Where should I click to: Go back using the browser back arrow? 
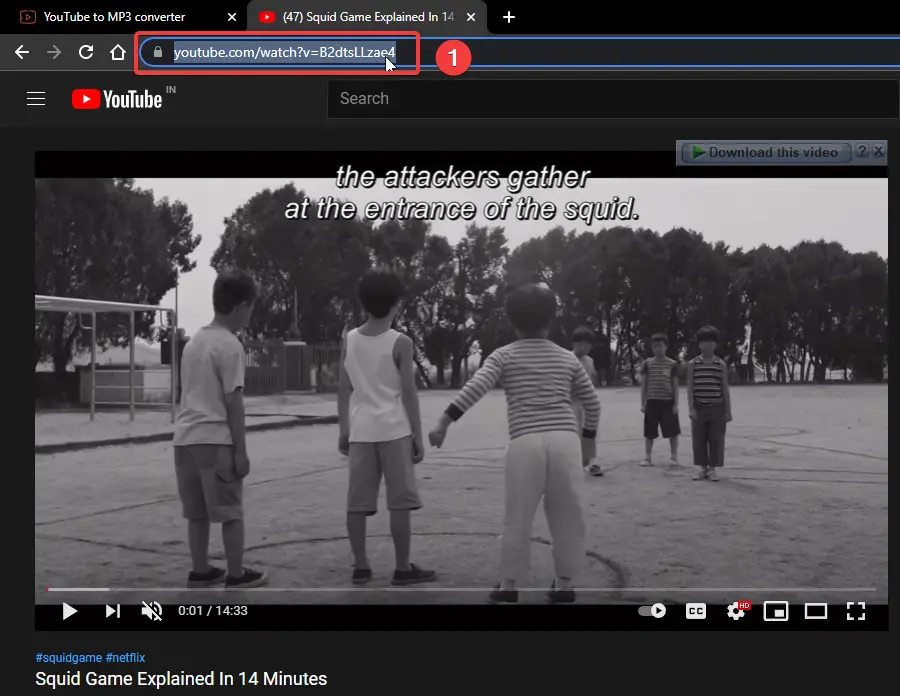point(22,52)
